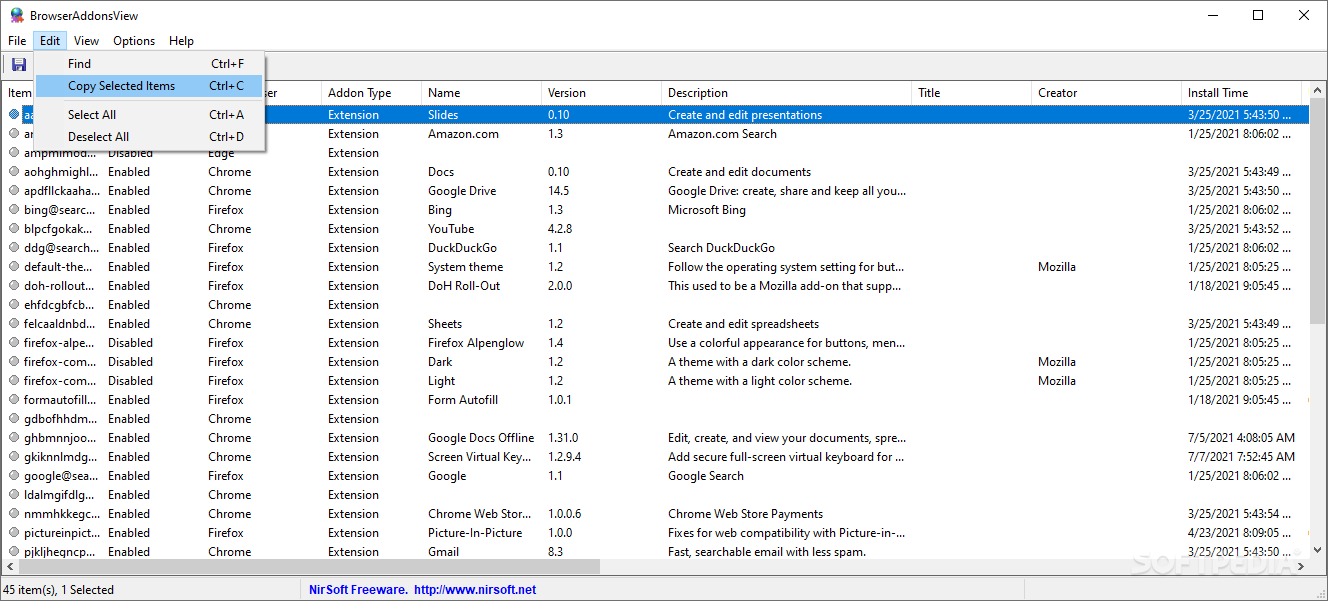Viewport: 1328px width, 601px height.
Task: Open the Options menu
Action: tap(134, 41)
